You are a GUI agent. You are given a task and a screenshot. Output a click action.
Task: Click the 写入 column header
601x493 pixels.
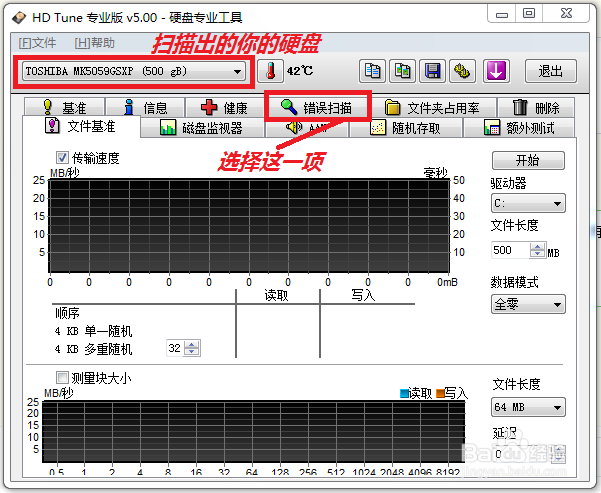point(363,295)
